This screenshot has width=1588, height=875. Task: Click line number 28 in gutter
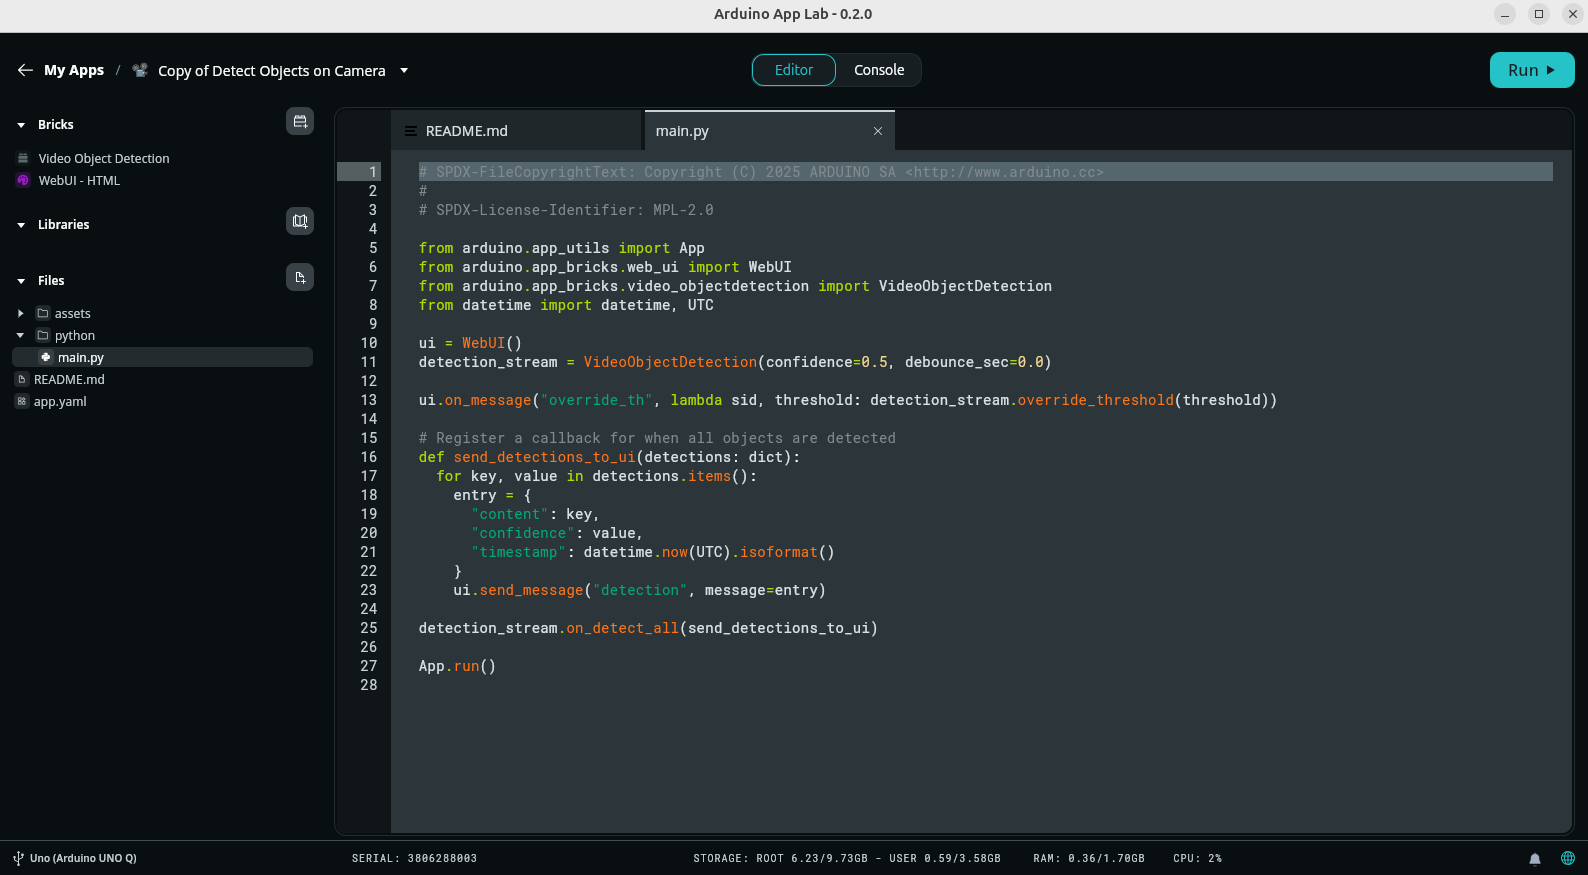coord(369,685)
